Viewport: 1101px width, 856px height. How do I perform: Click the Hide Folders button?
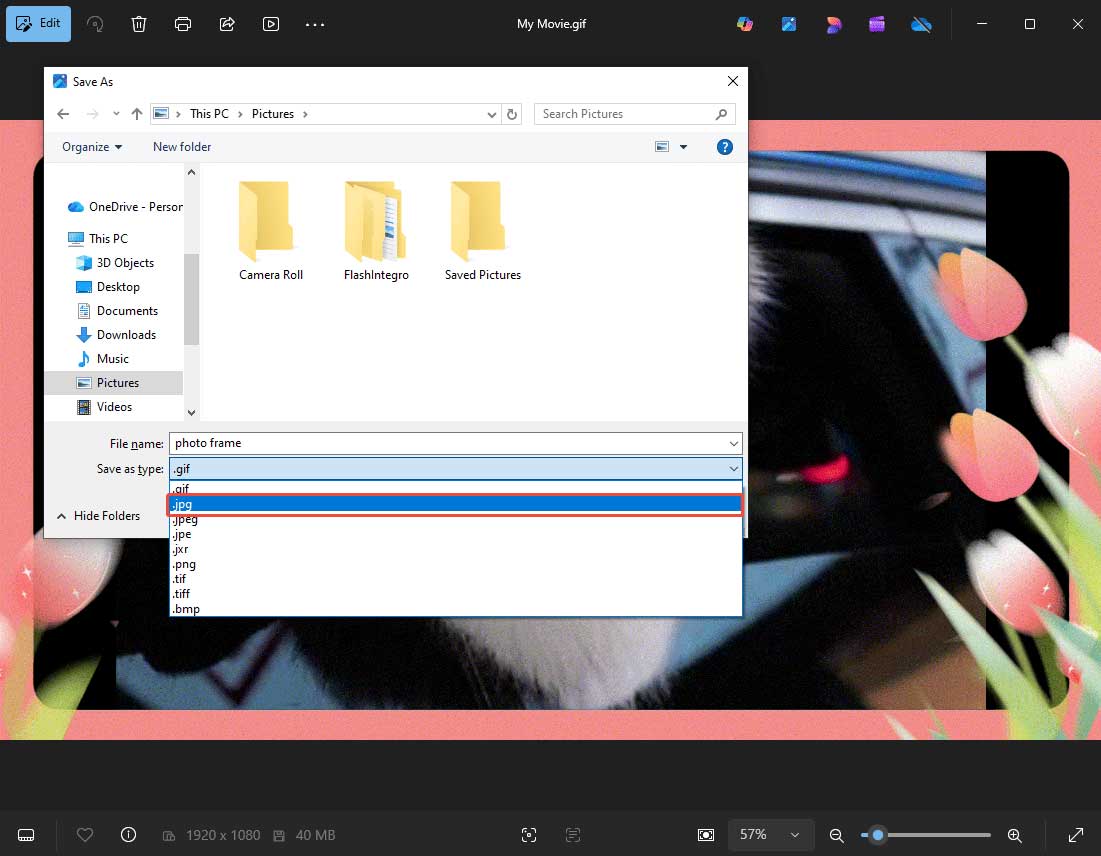(99, 515)
